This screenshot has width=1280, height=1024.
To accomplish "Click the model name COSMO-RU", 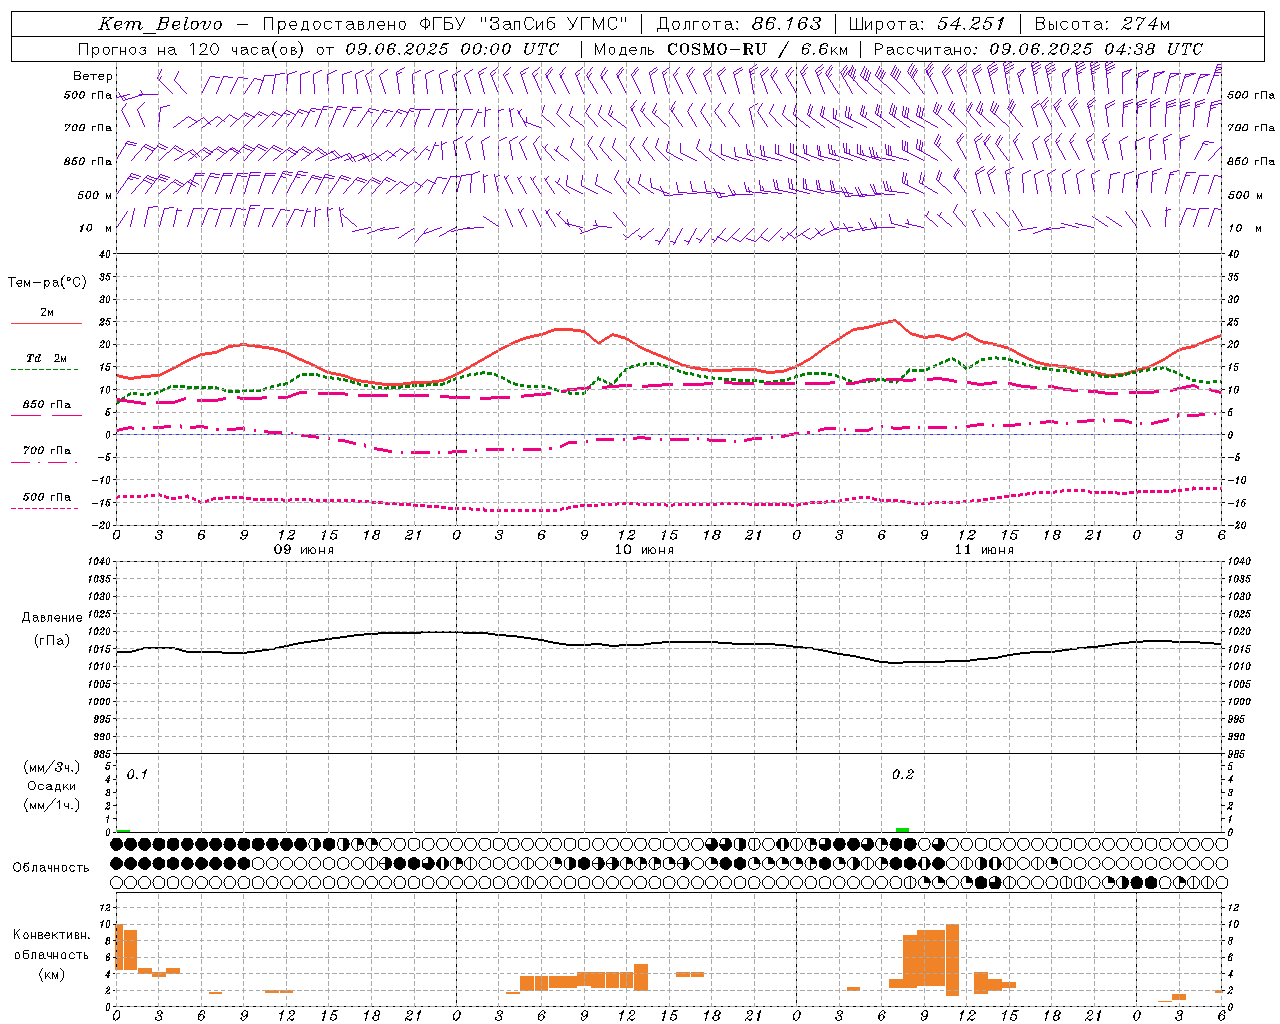I will 717,49.
